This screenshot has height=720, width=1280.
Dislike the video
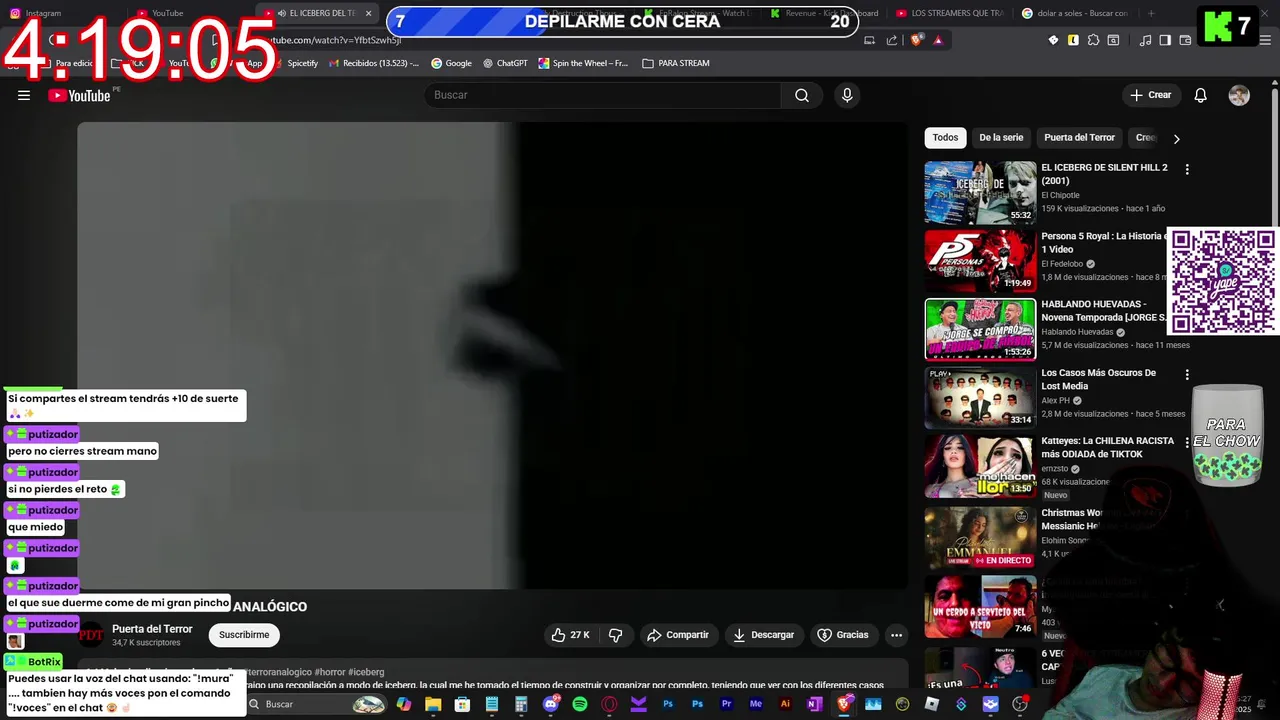[616, 635]
